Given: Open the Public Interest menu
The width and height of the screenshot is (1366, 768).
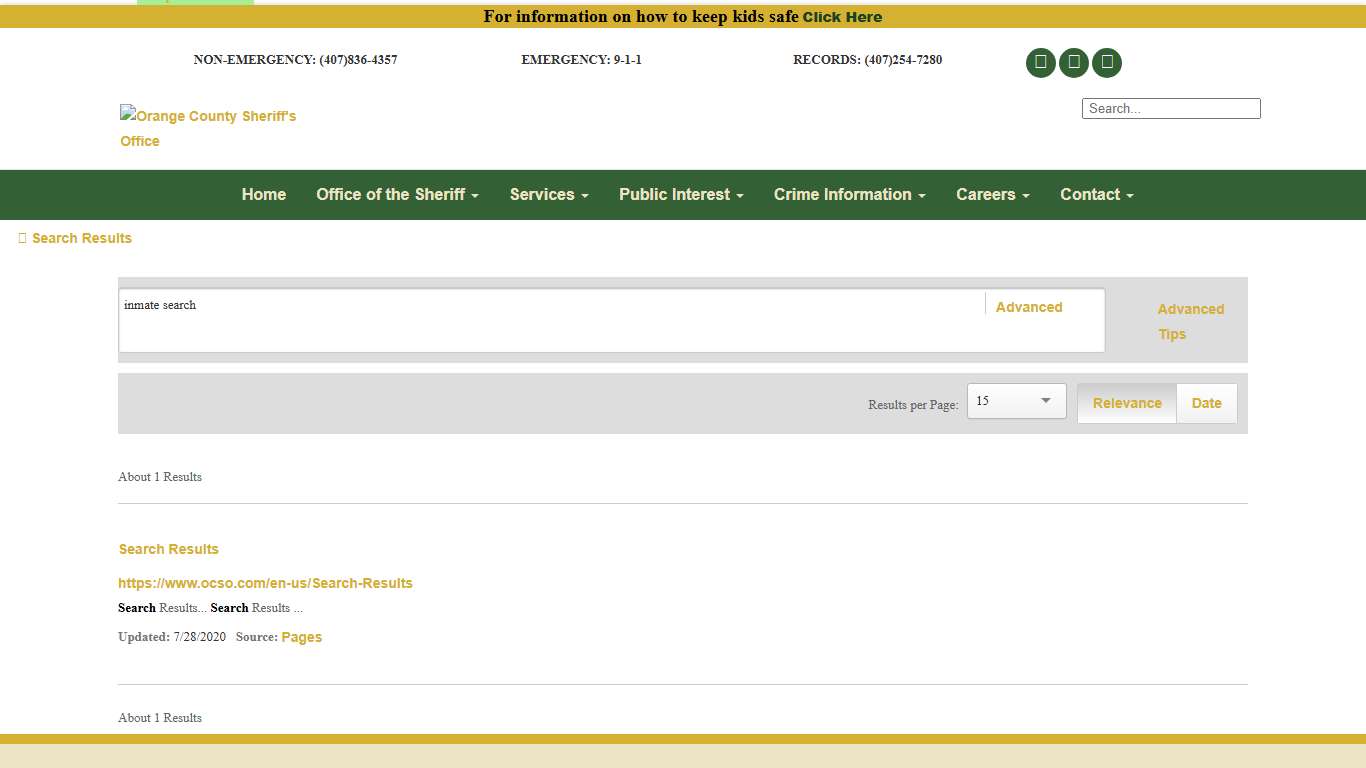Looking at the screenshot, I should pos(681,195).
